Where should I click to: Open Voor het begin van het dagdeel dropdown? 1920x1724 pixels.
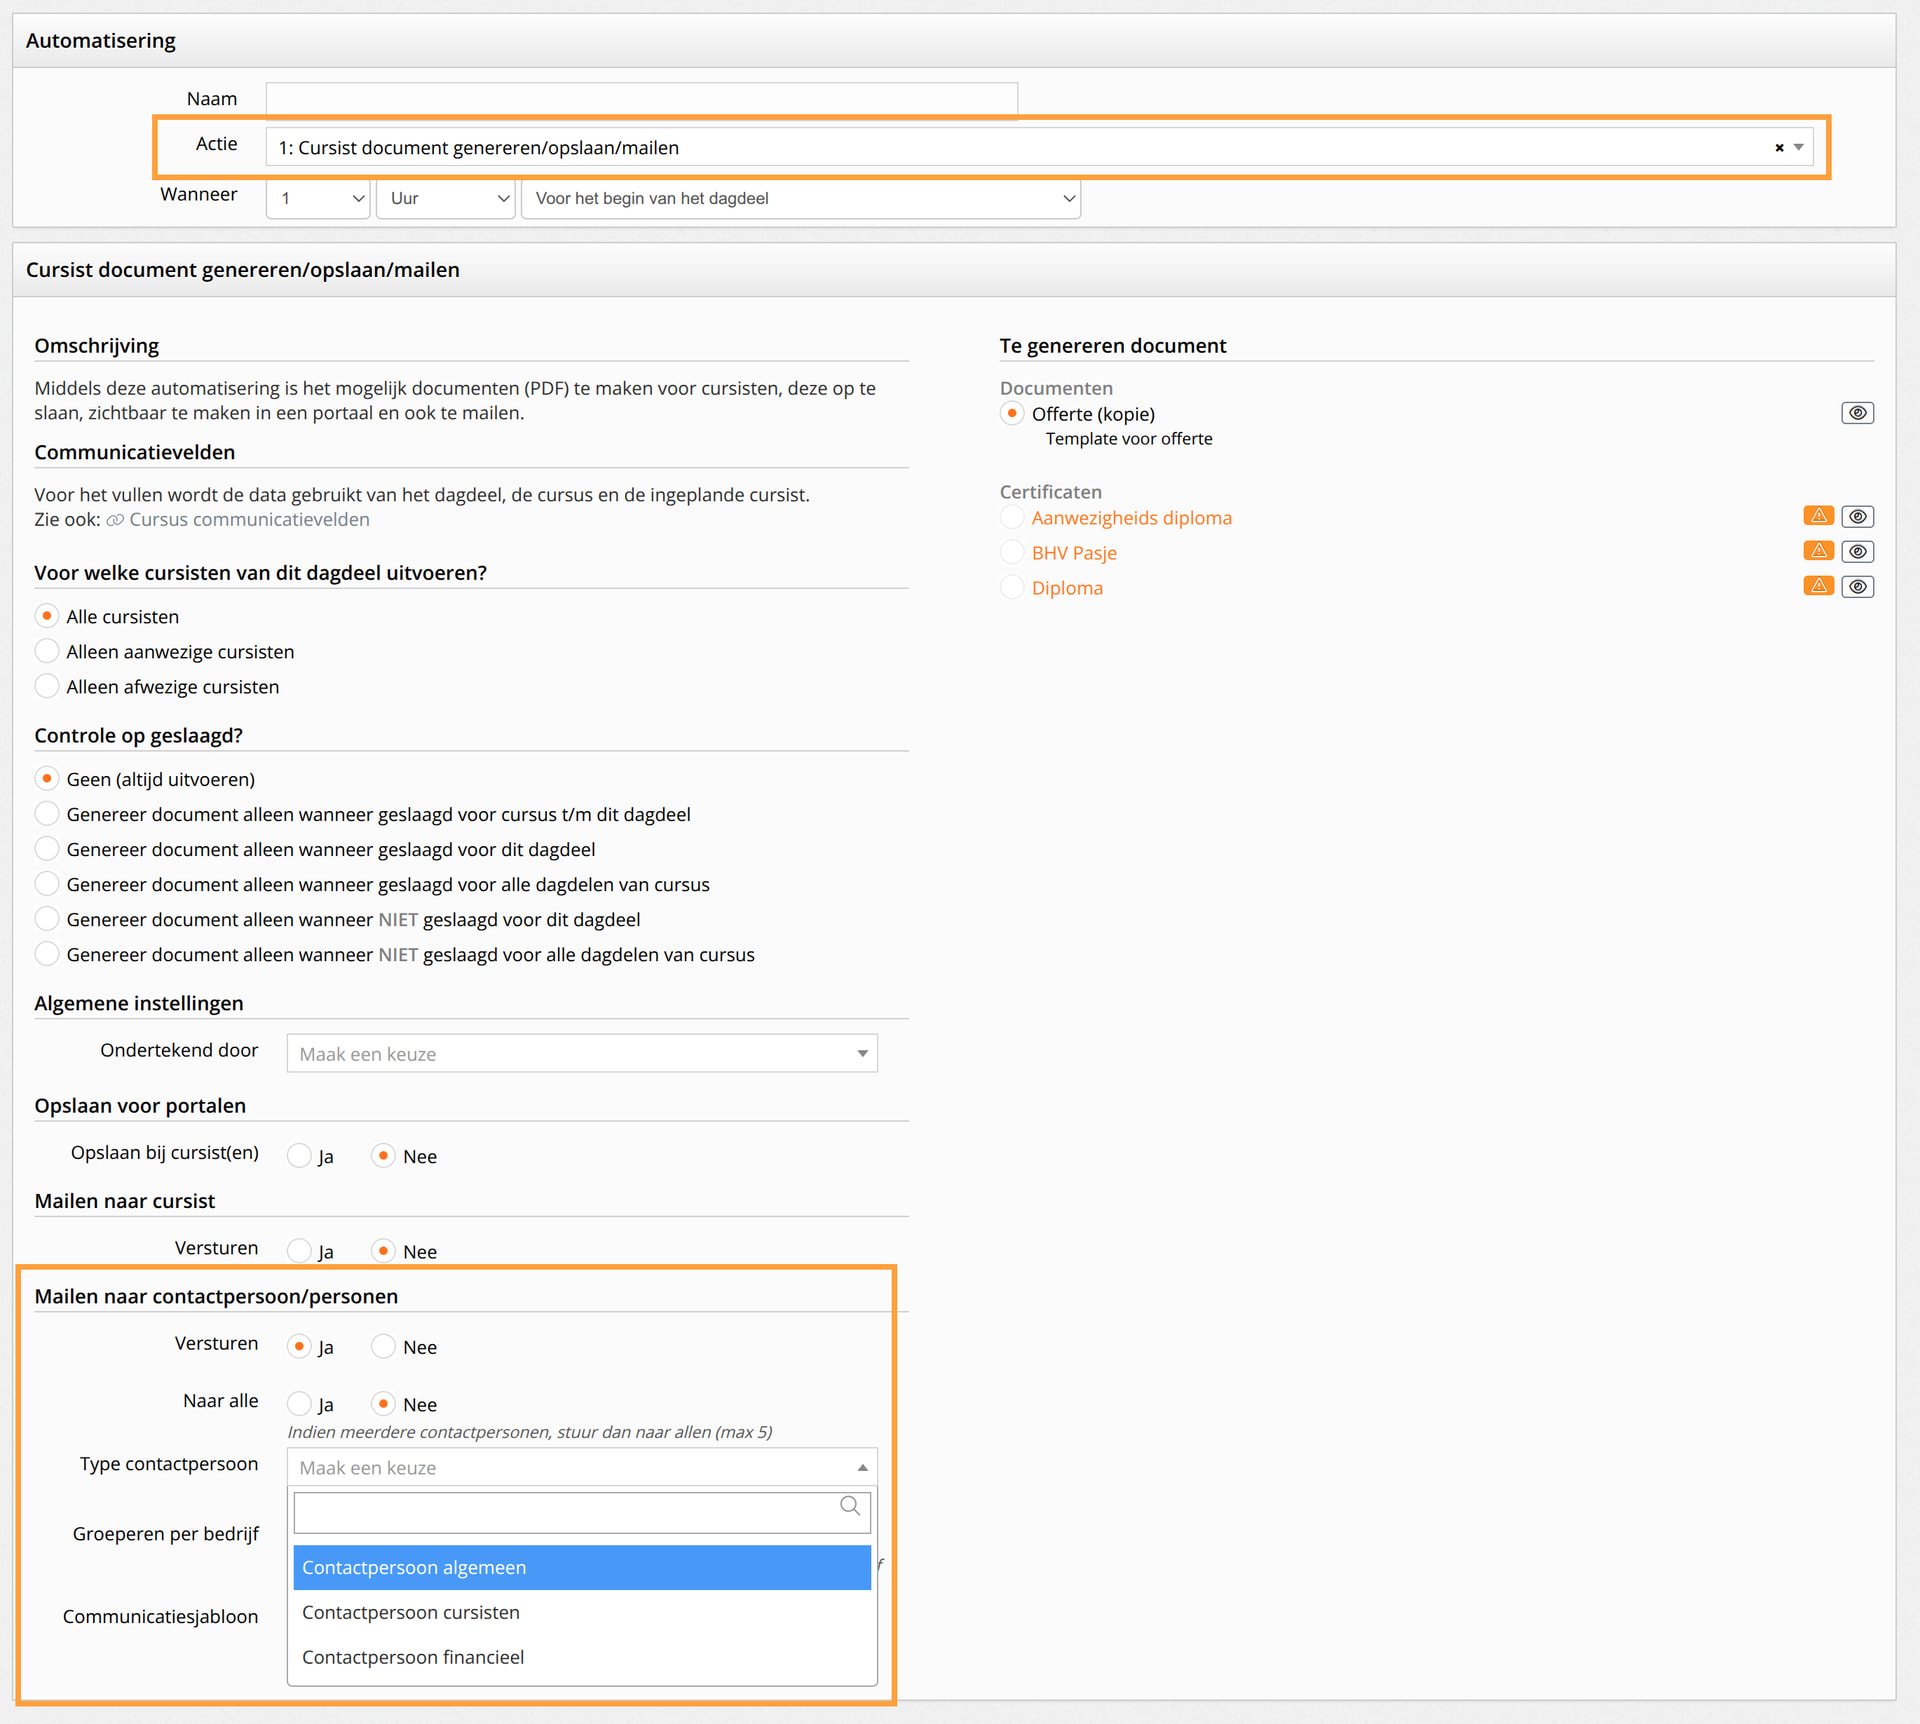click(801, 198)
